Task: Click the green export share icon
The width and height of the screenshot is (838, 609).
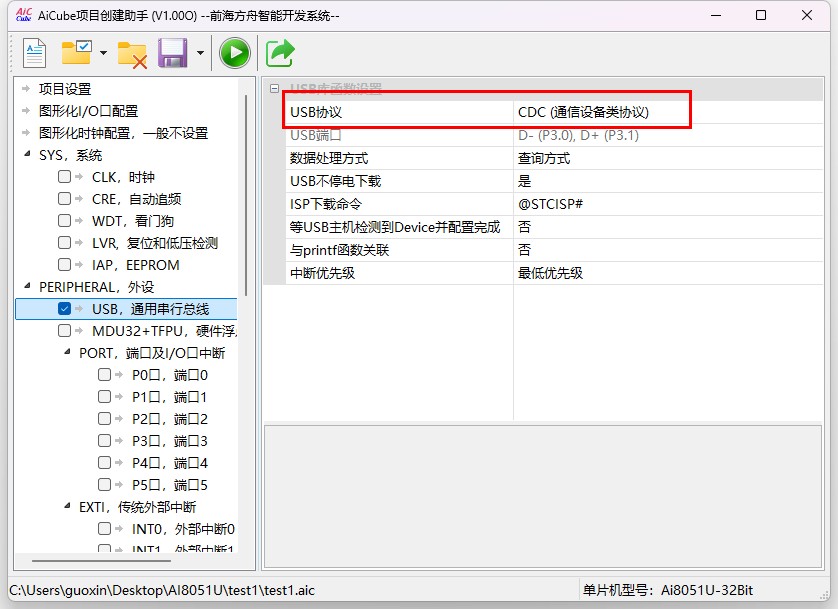Action: coord(280,53)
